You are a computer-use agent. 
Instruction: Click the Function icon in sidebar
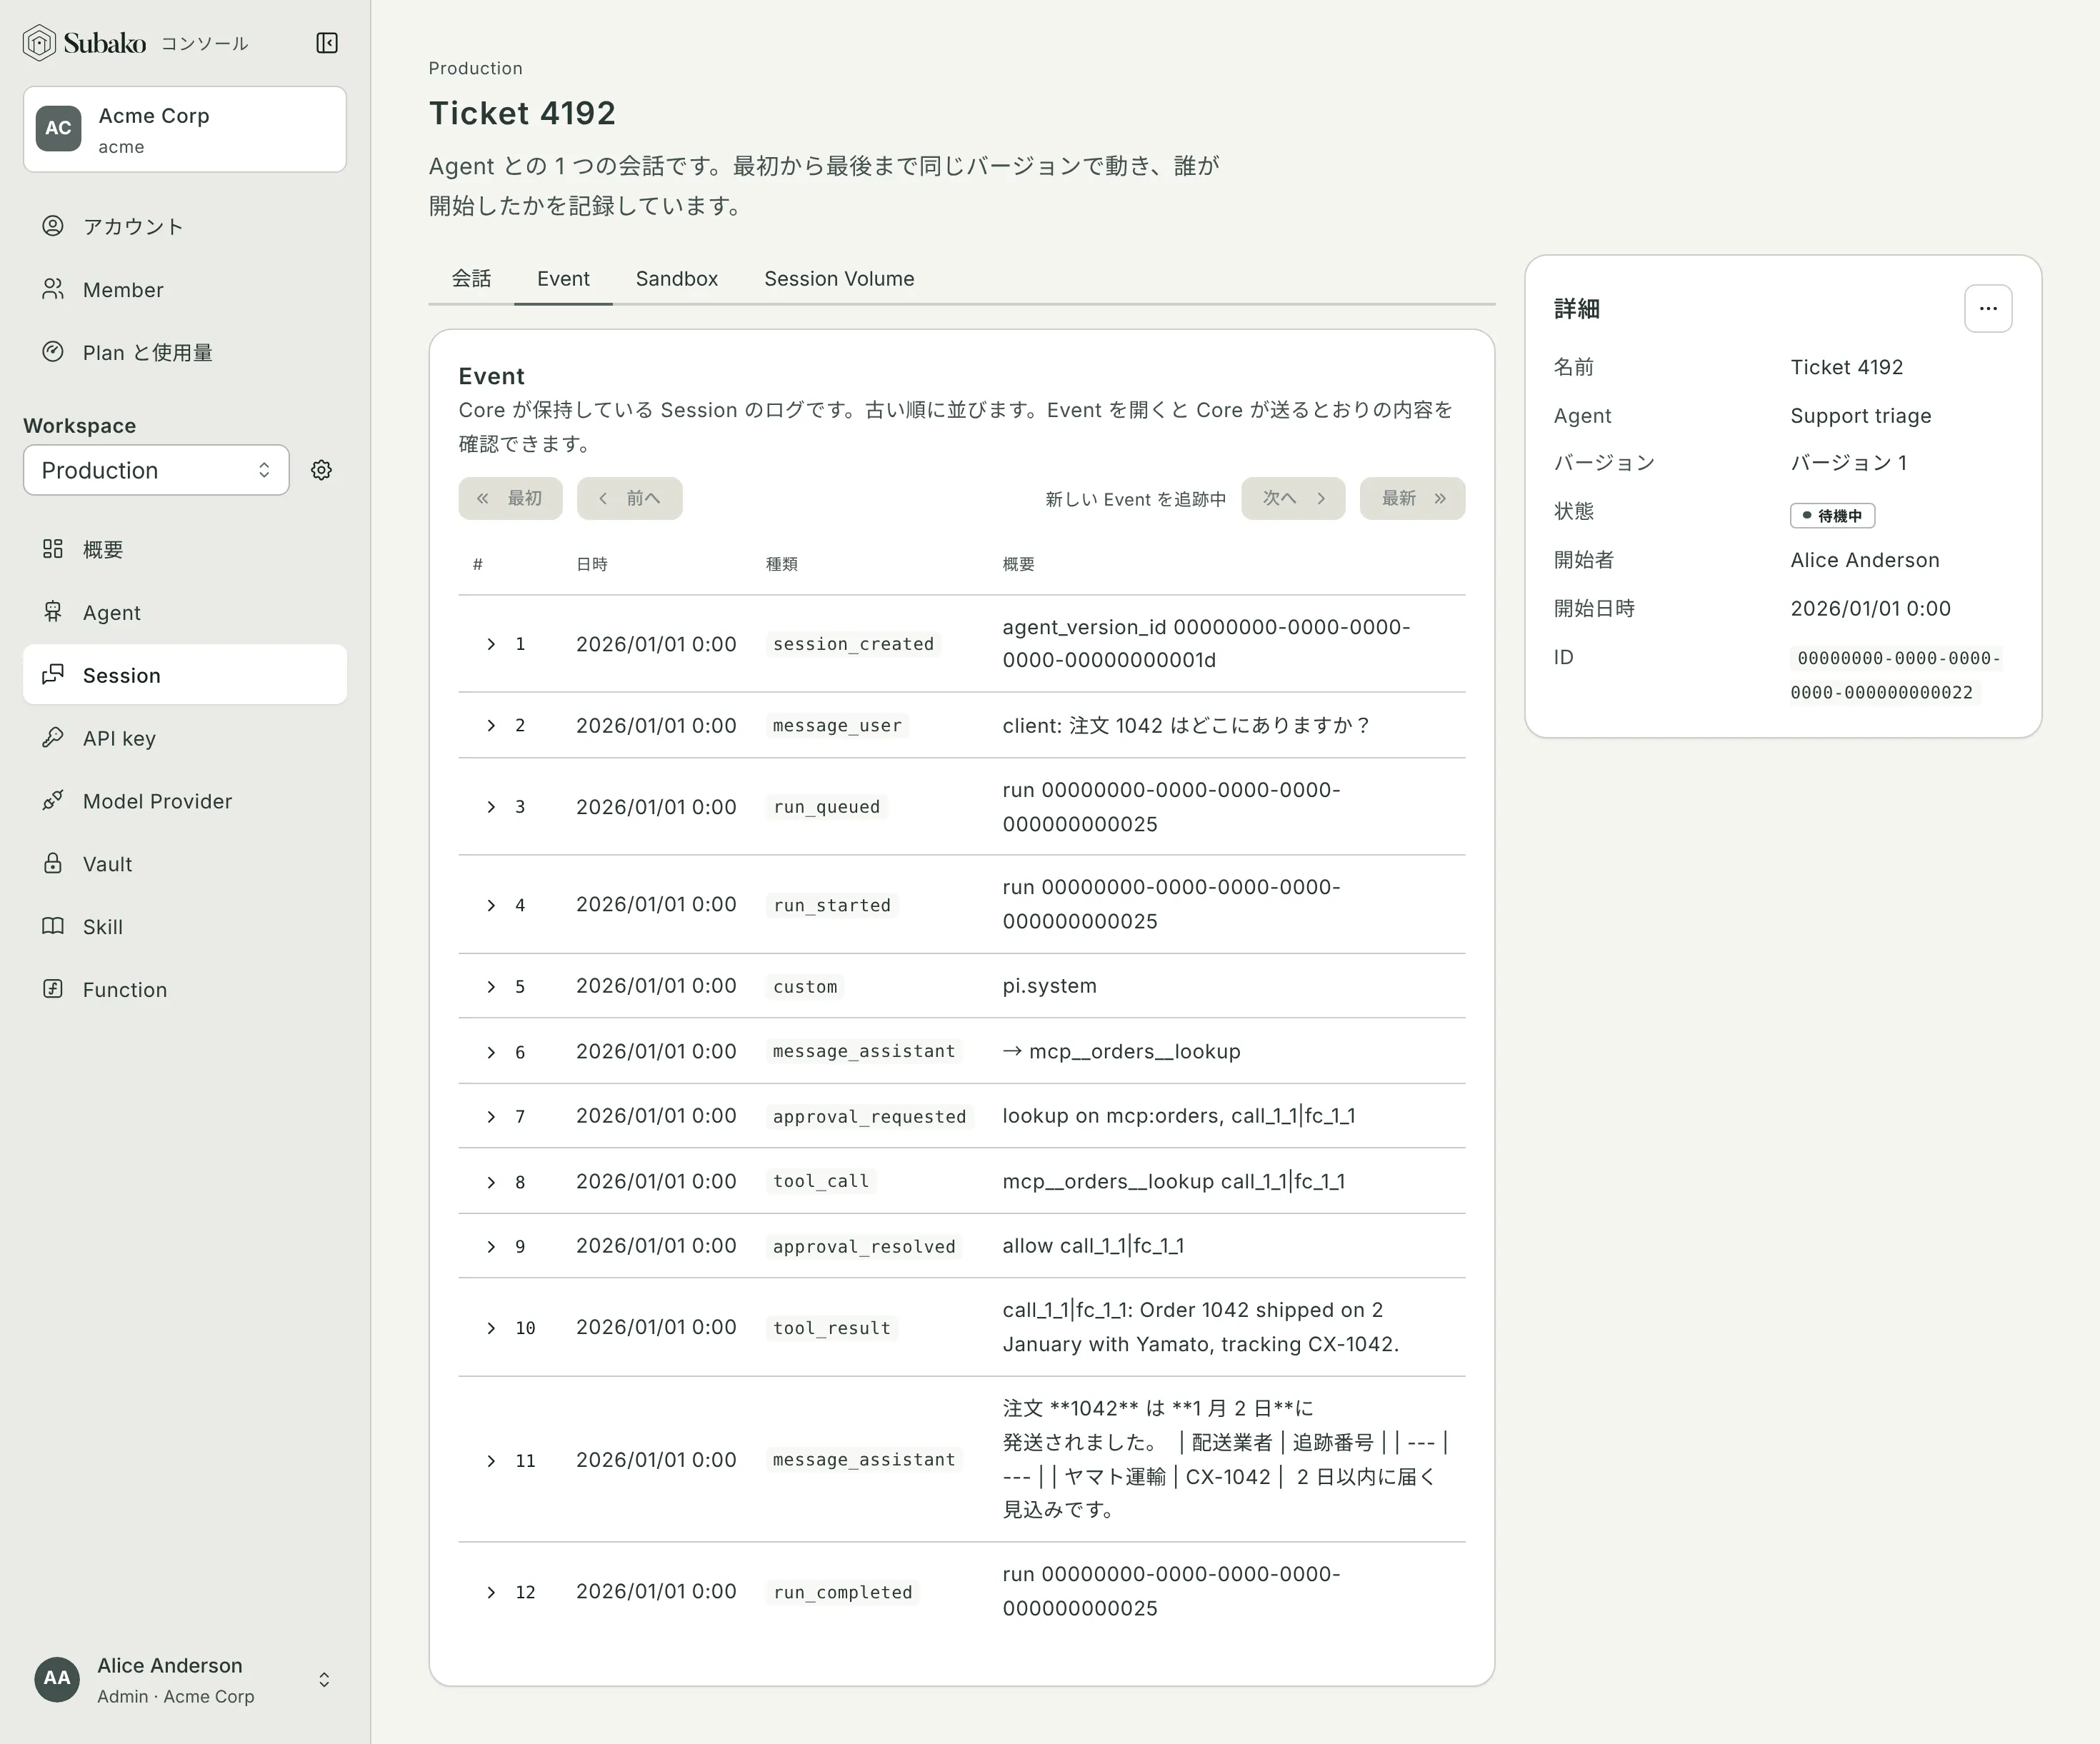pyautogui.click(x=53, y=989)
